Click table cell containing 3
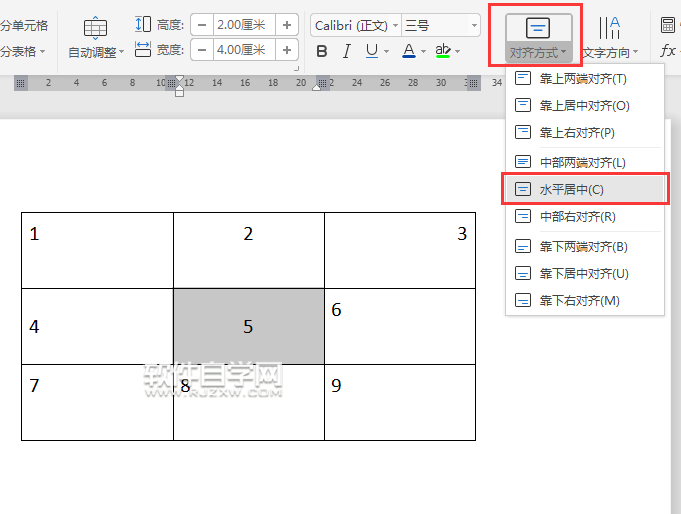 pos(400,250)
